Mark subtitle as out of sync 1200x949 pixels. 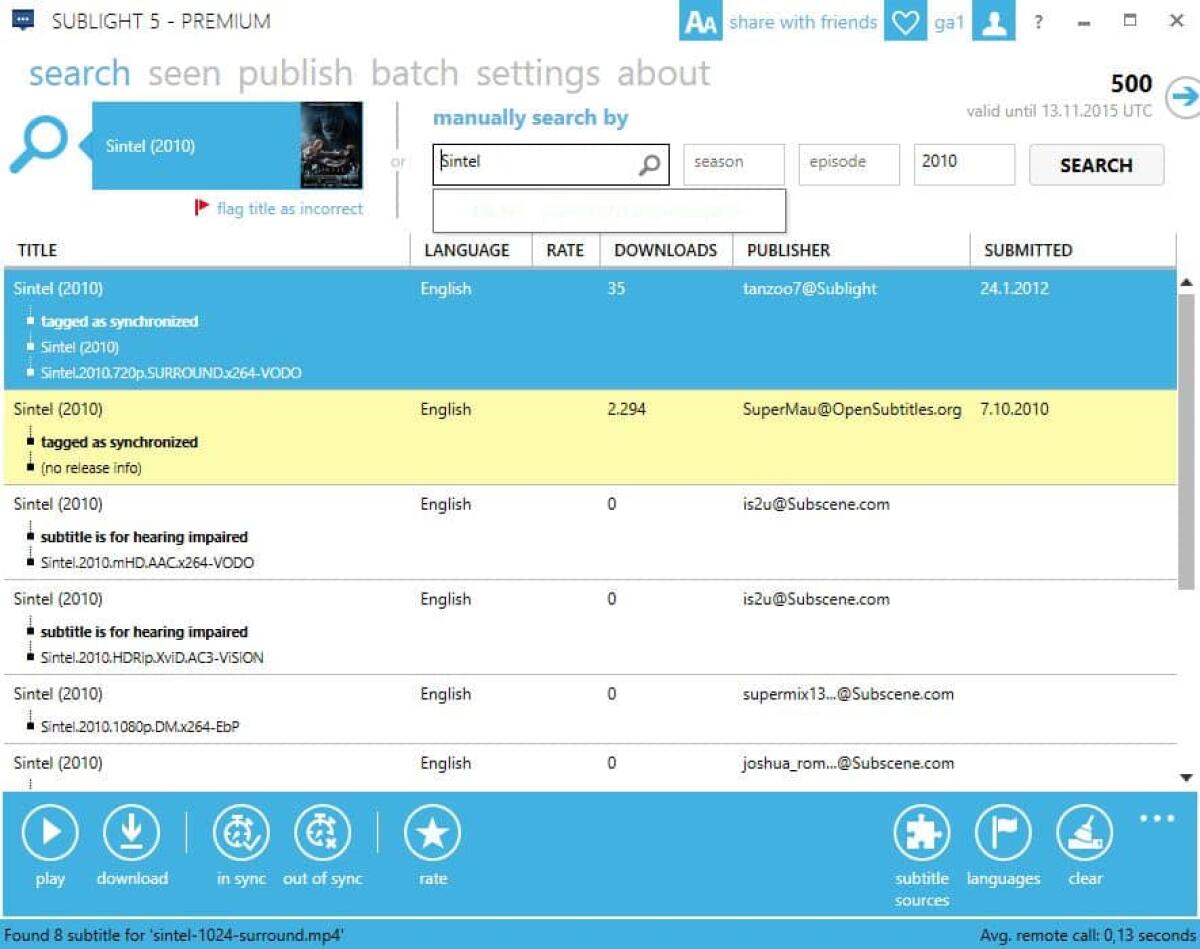click(322, 831)
